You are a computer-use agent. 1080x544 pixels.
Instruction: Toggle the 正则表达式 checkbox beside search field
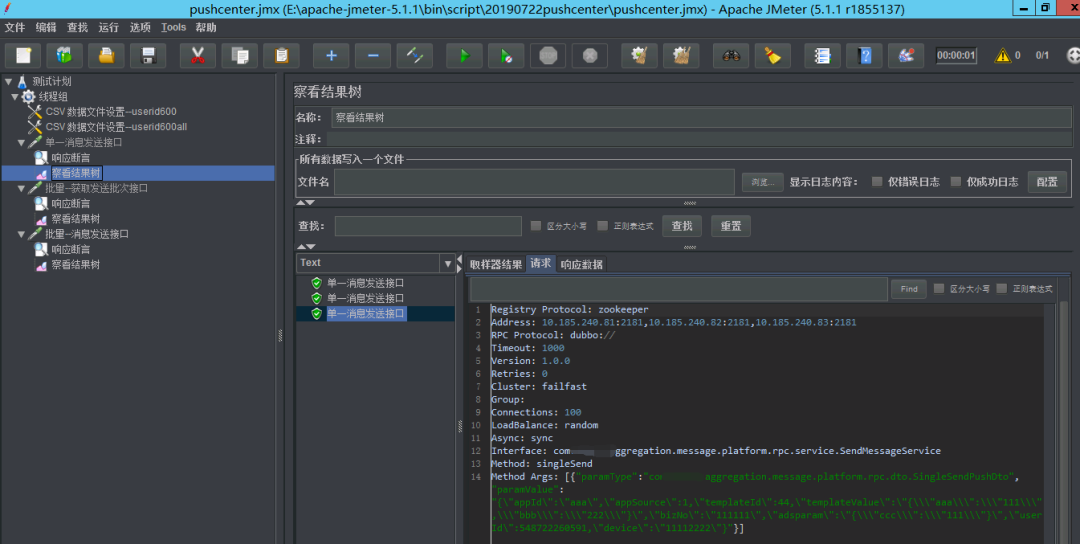tap(604, 226)
